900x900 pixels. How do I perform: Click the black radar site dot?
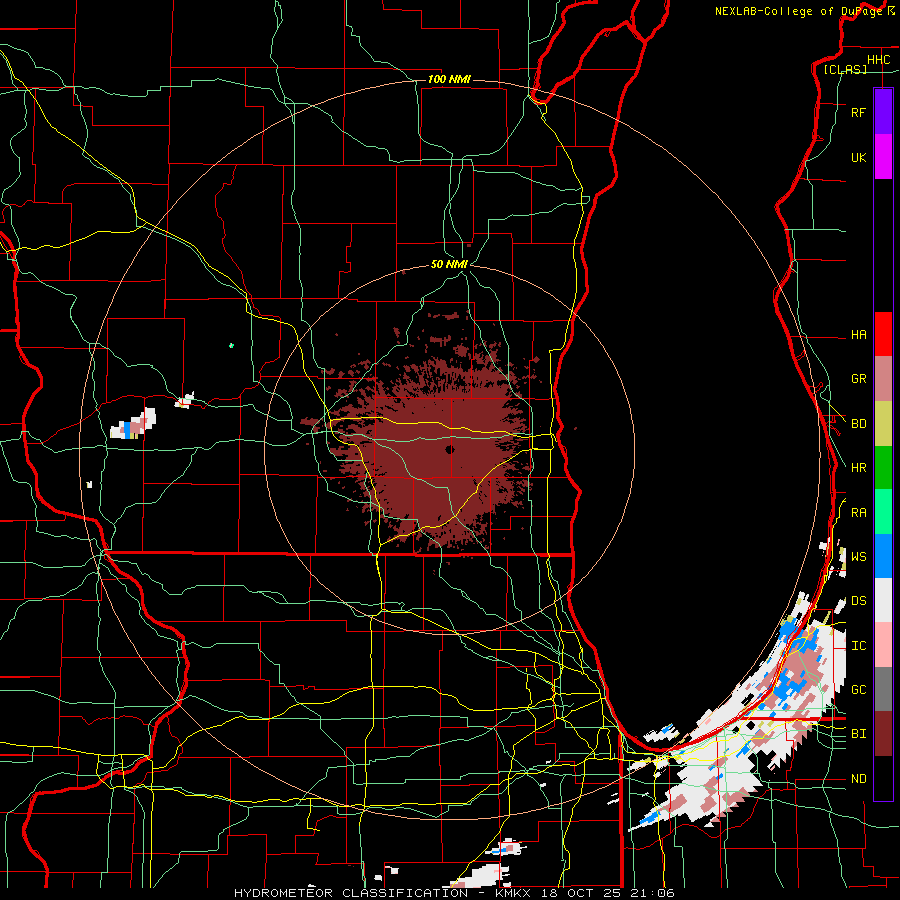click(450, 449)
